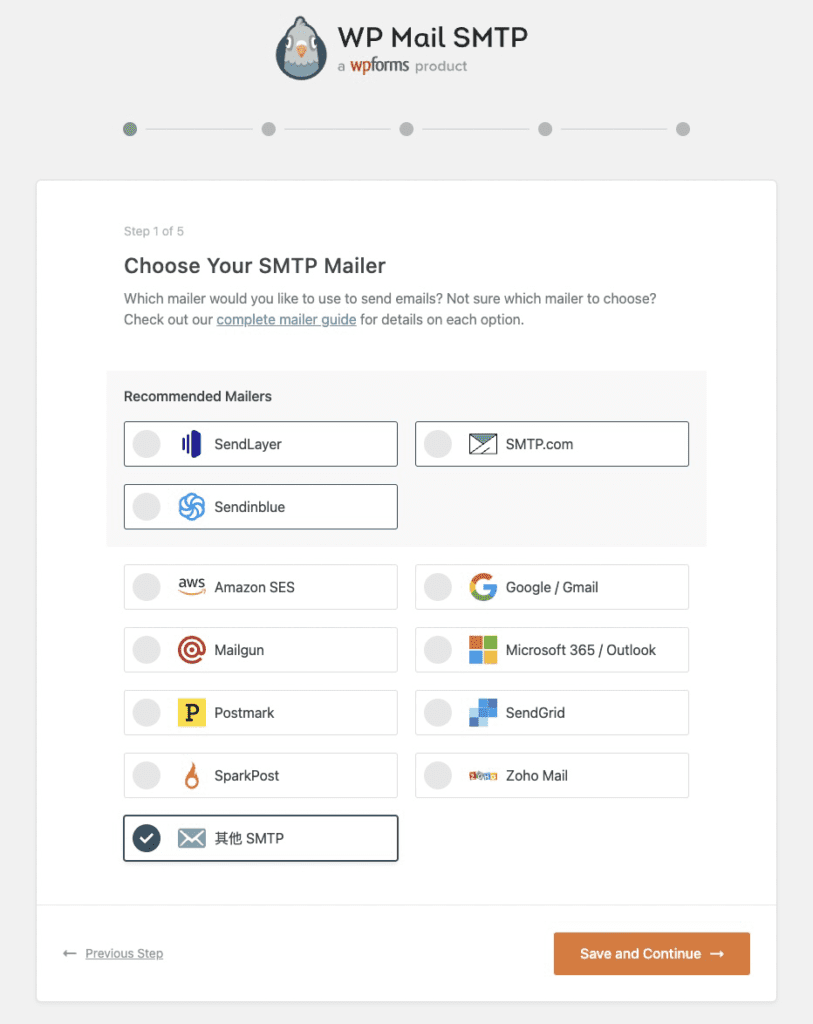Viewport: 813px width, 1024px height.
Task: Go back via Previous Step link
Action: coord(124,954)
